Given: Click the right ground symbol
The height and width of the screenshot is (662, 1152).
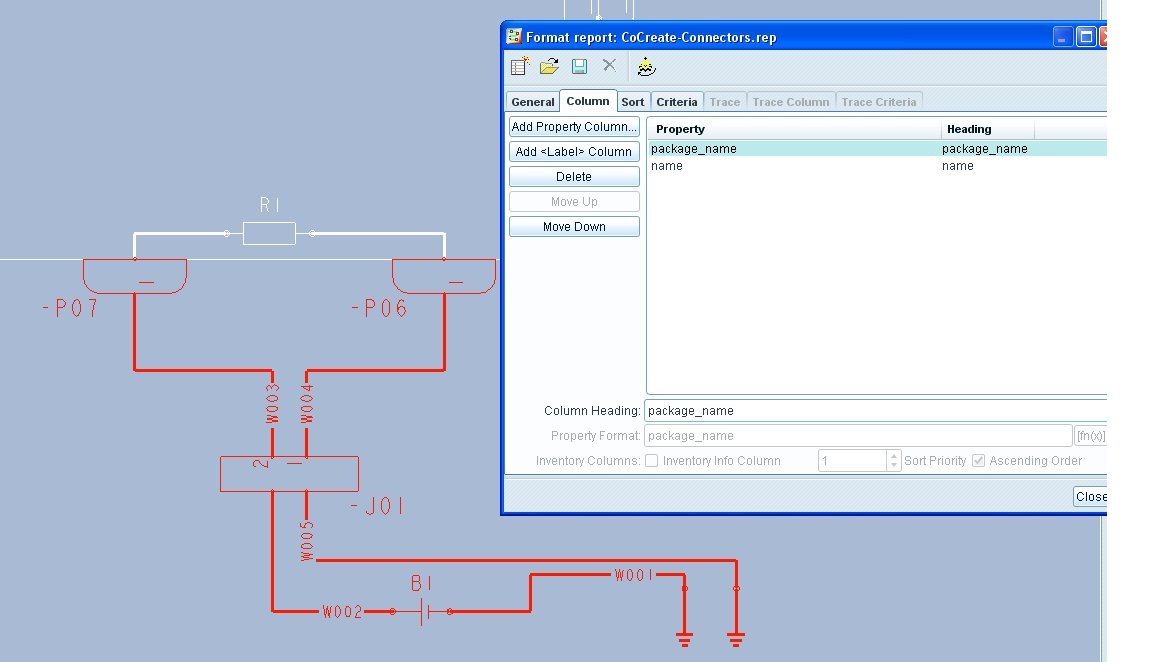Looking at the screenshot, I should tap(736, 639).
